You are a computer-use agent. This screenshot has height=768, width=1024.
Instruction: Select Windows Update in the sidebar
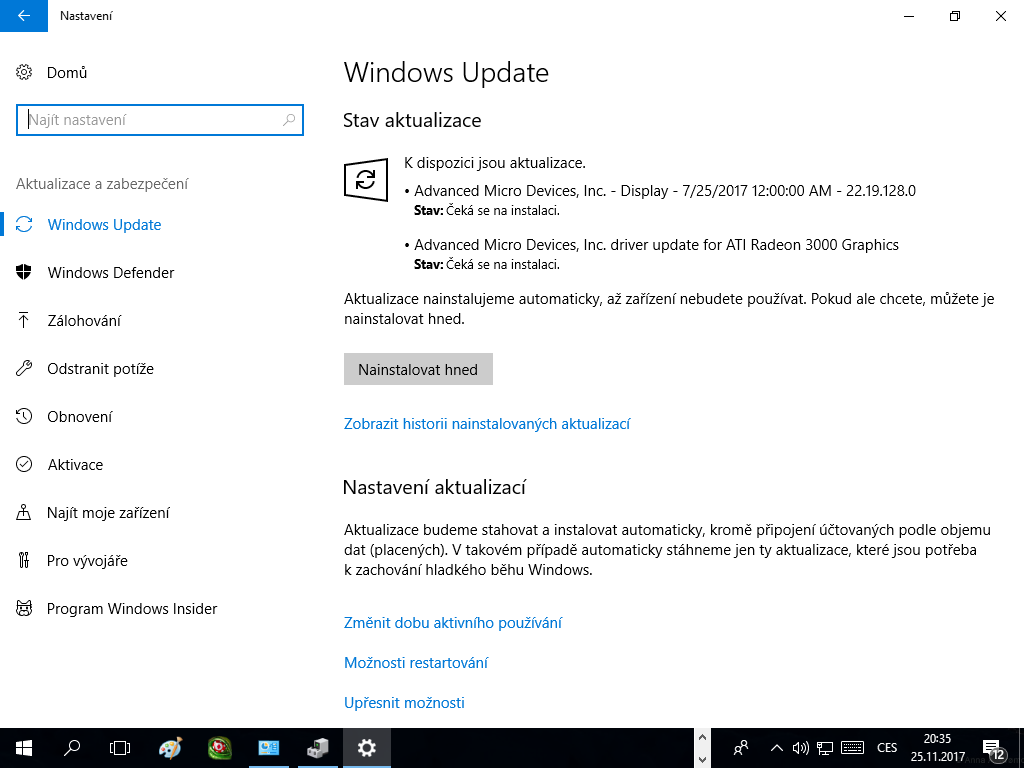coord(104,225)
